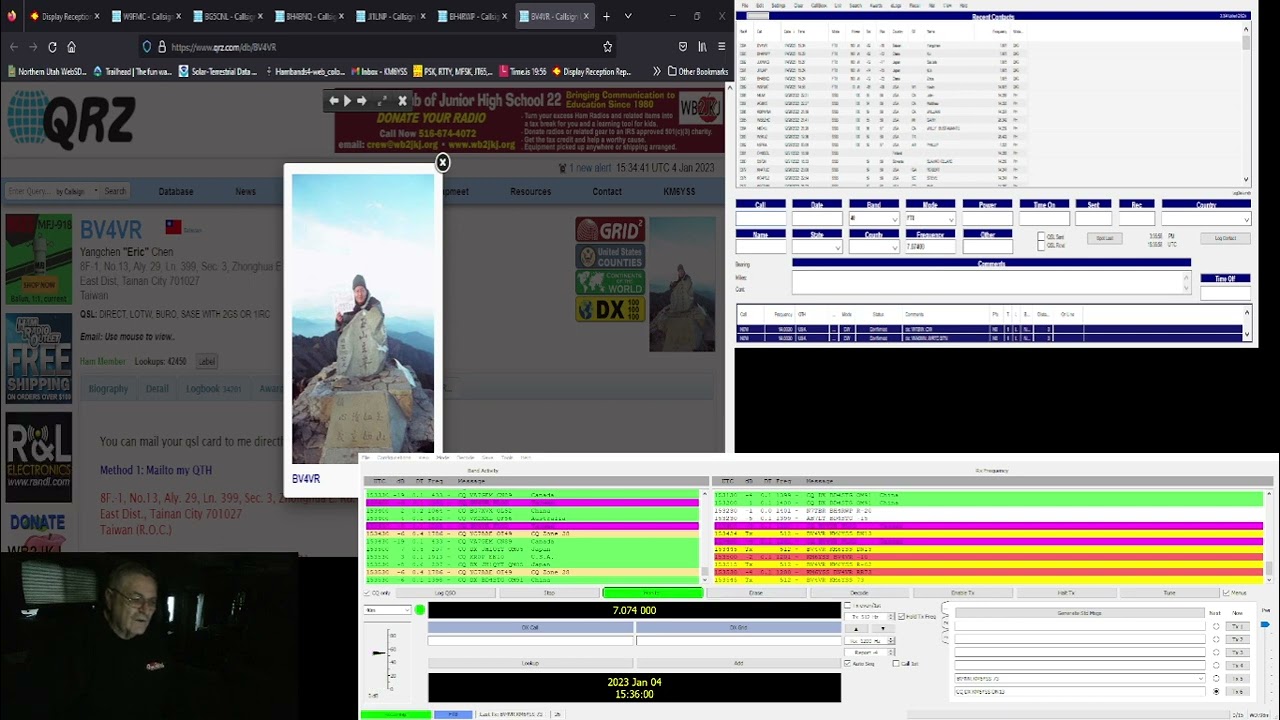This screenshot has height=720, width=1280.
Task: Open the QRZ Database menu
Action: coord(175,192)
